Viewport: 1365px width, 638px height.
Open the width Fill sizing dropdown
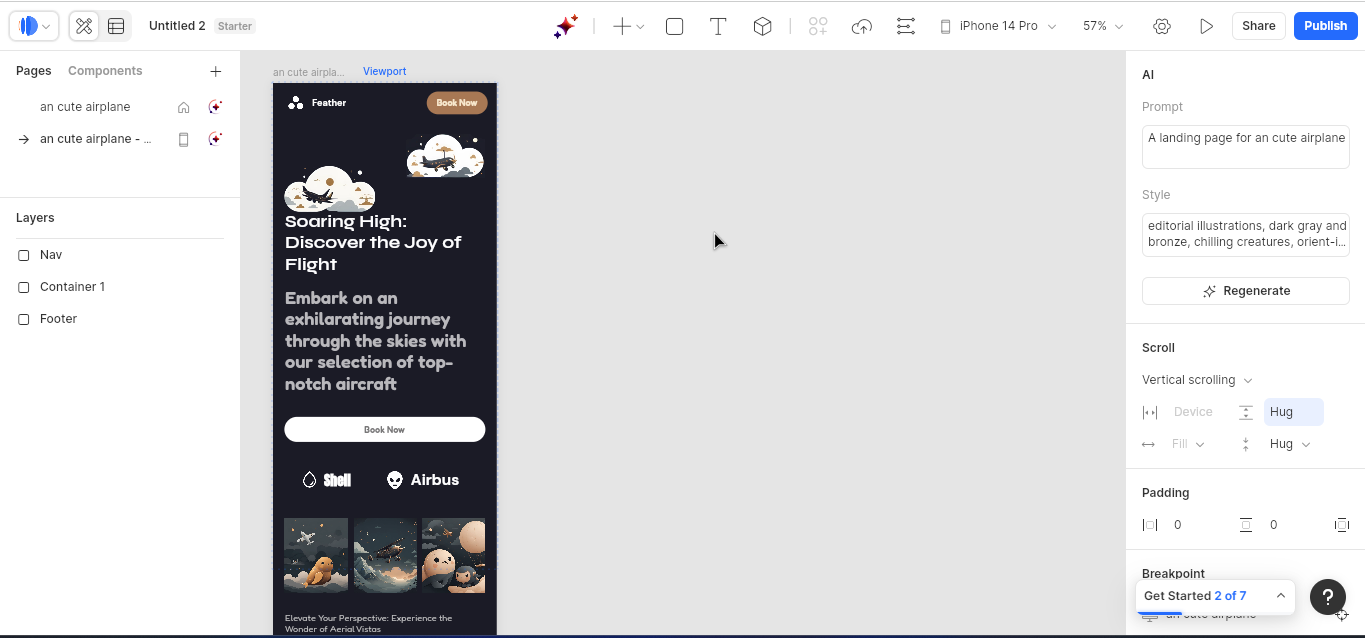point(1188,444)
